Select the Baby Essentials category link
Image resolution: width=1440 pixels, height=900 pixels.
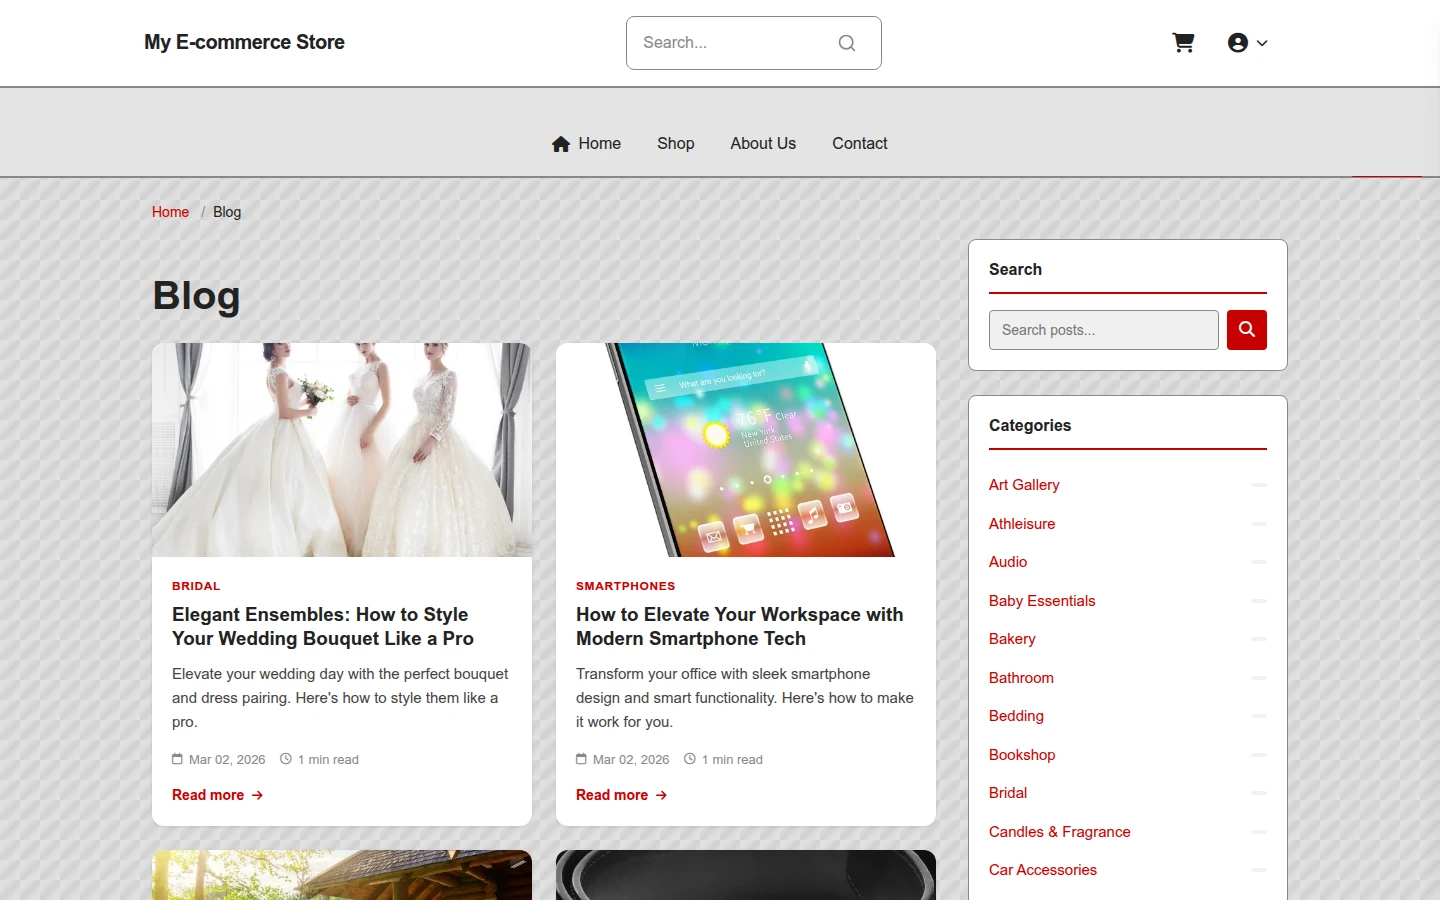tap(1042, 601)
